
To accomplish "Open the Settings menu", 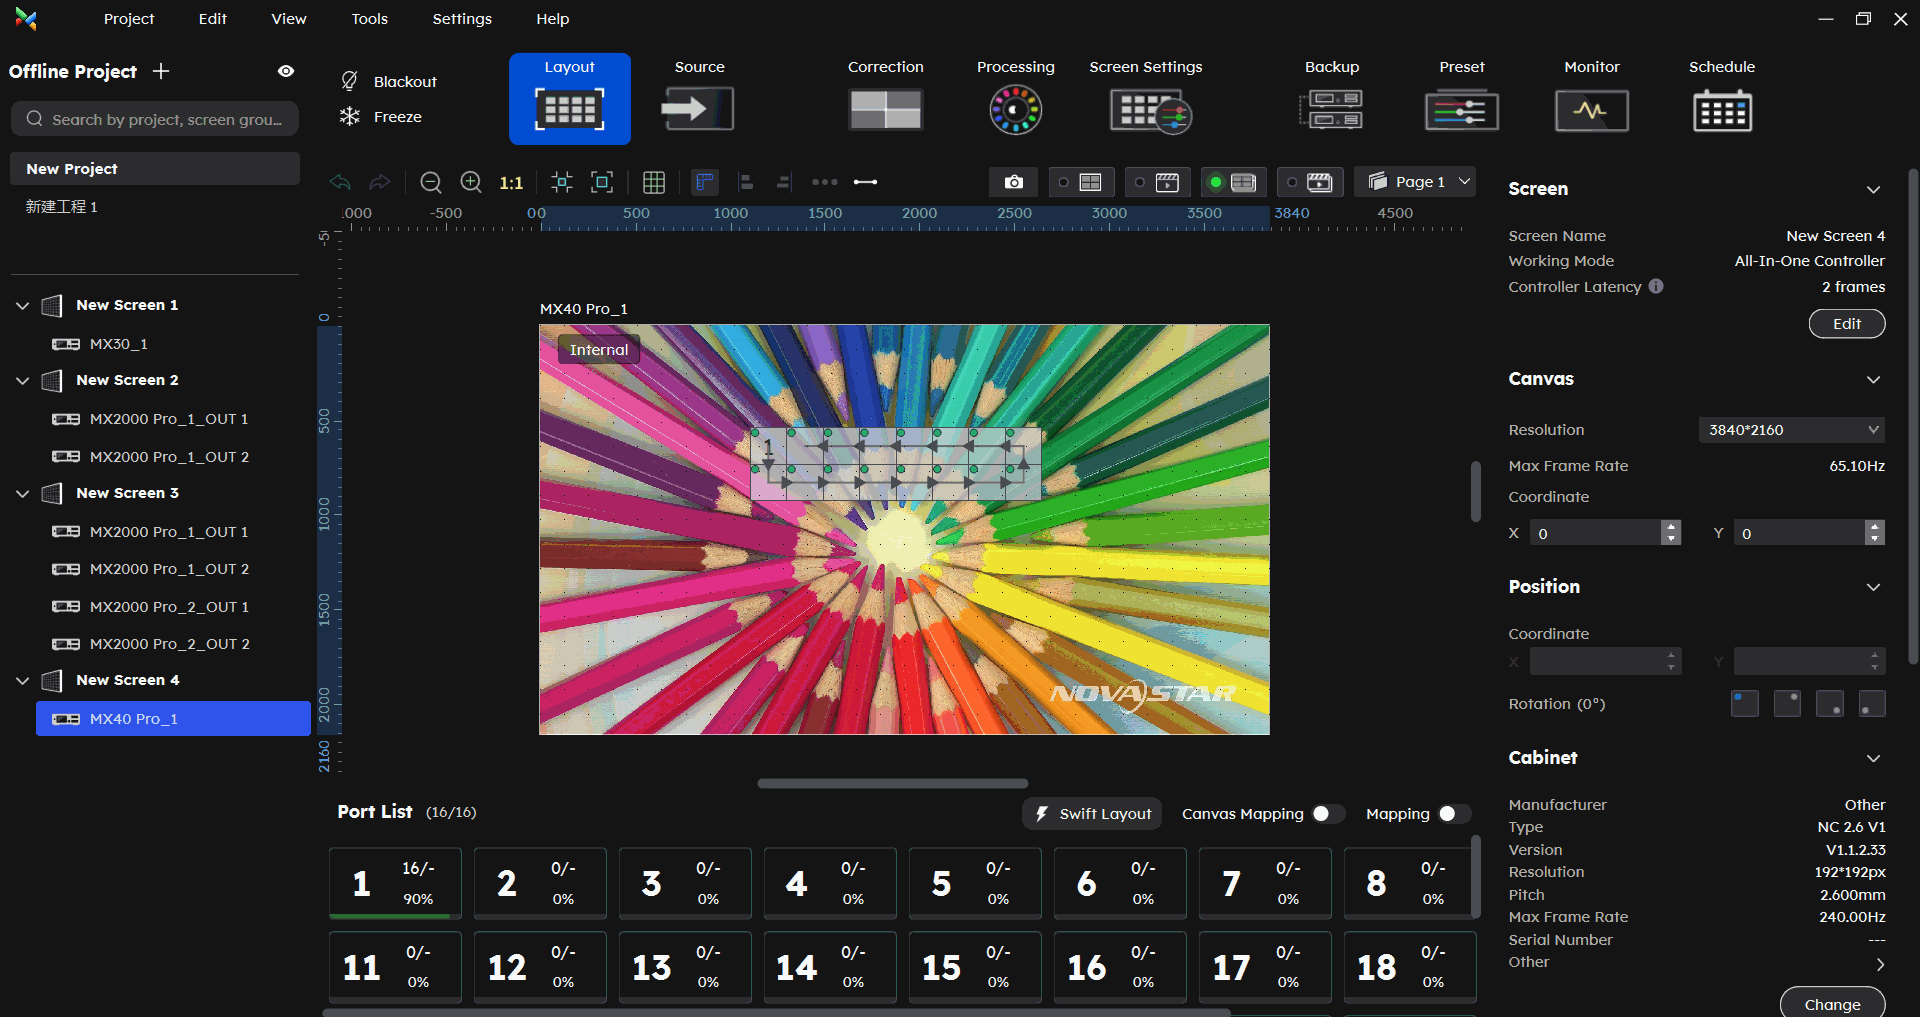I will (461, 19).
